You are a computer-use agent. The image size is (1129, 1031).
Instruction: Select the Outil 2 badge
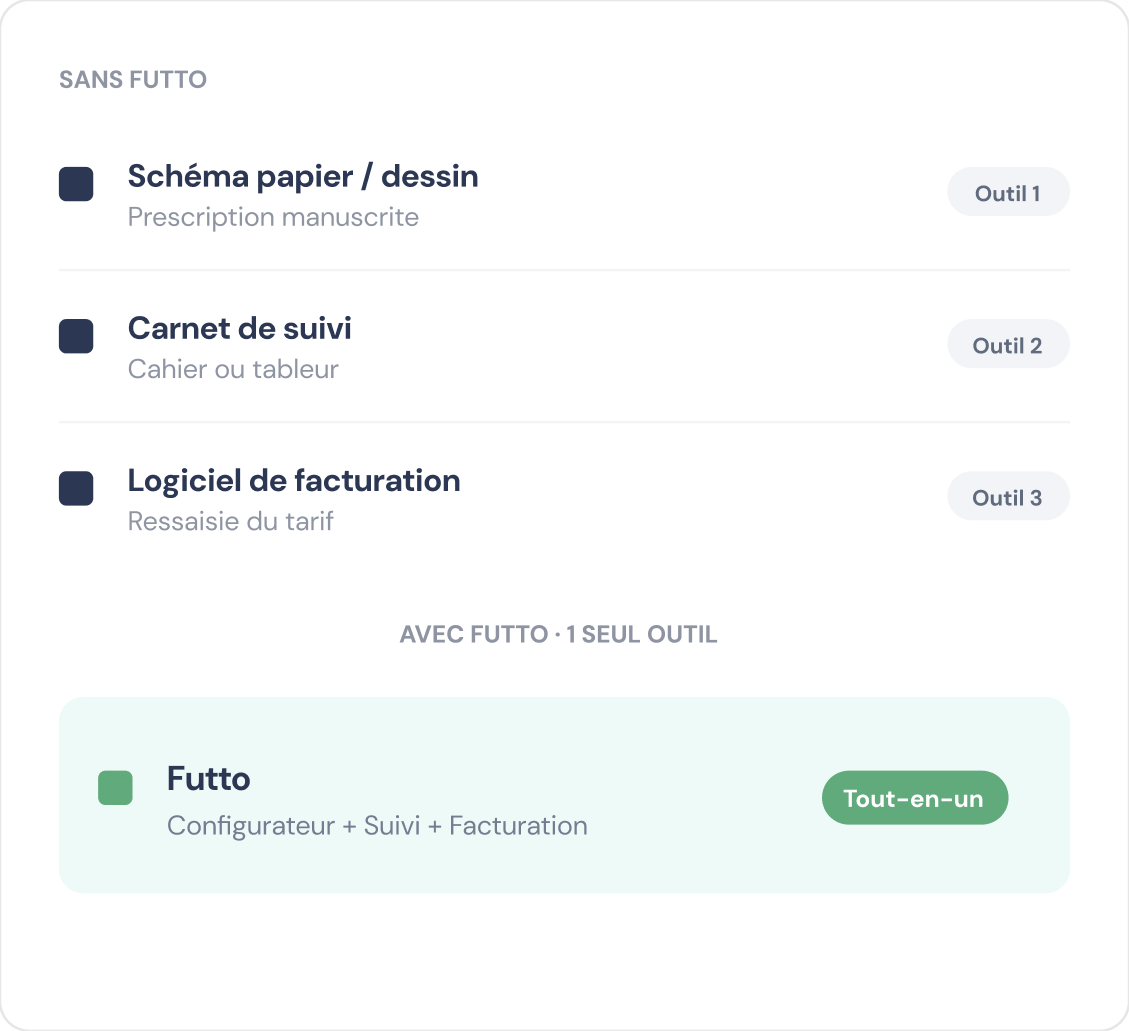pos(1008,343)
